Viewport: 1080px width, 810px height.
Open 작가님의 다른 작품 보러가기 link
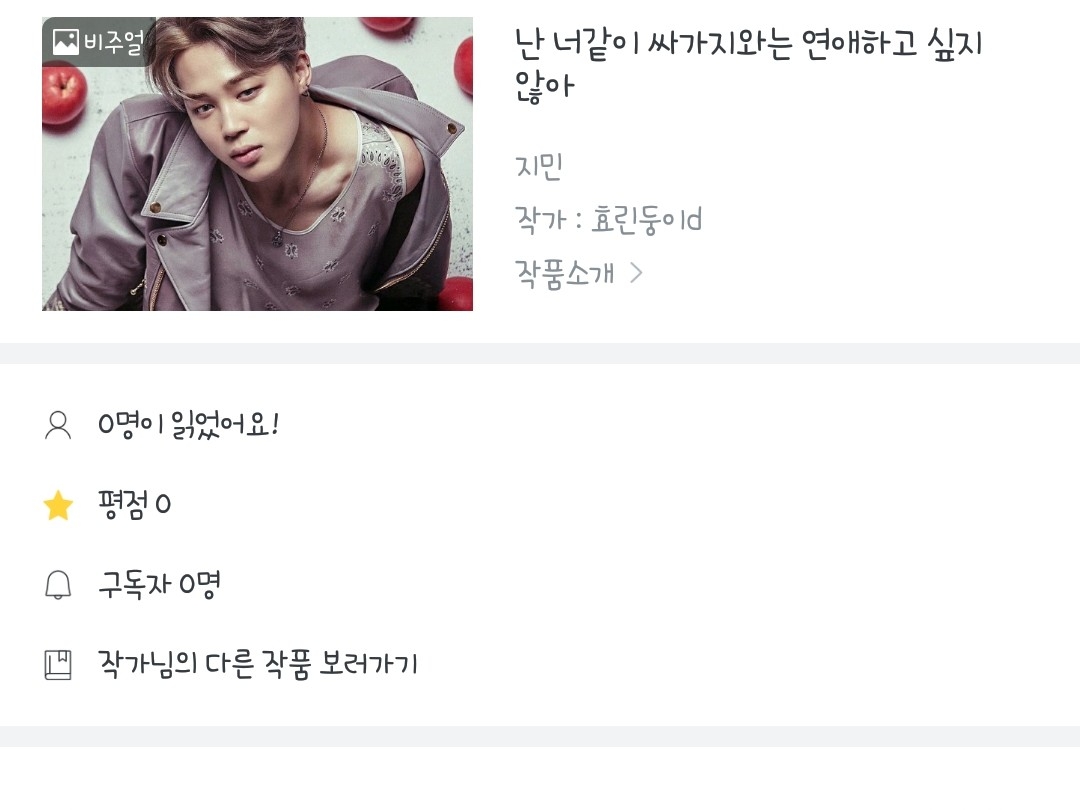point(258,664)
